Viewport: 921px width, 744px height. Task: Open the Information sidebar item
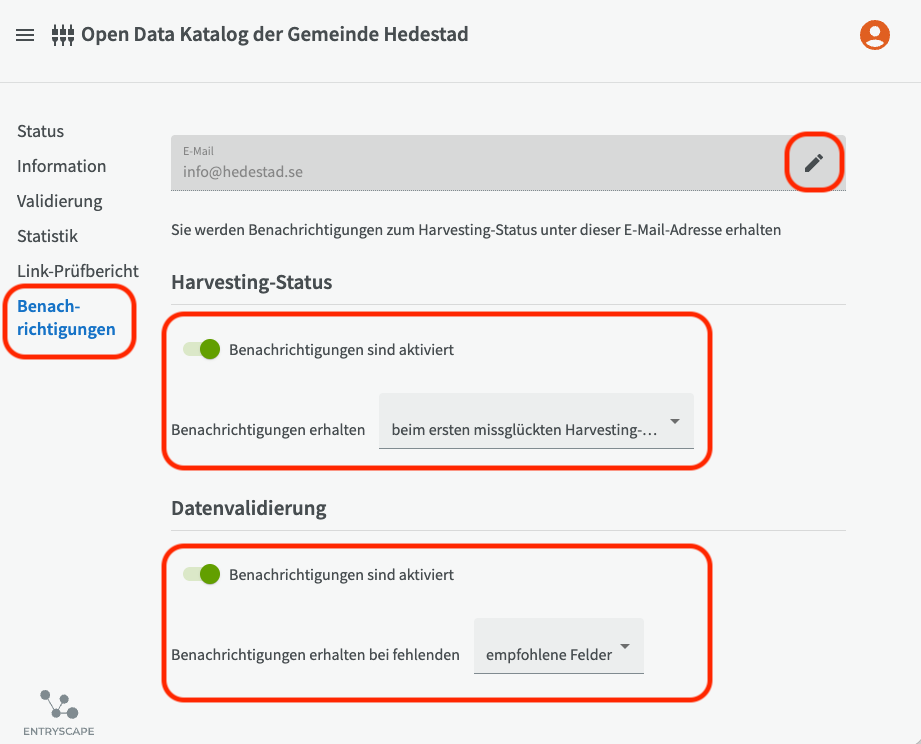coord(61,166)
